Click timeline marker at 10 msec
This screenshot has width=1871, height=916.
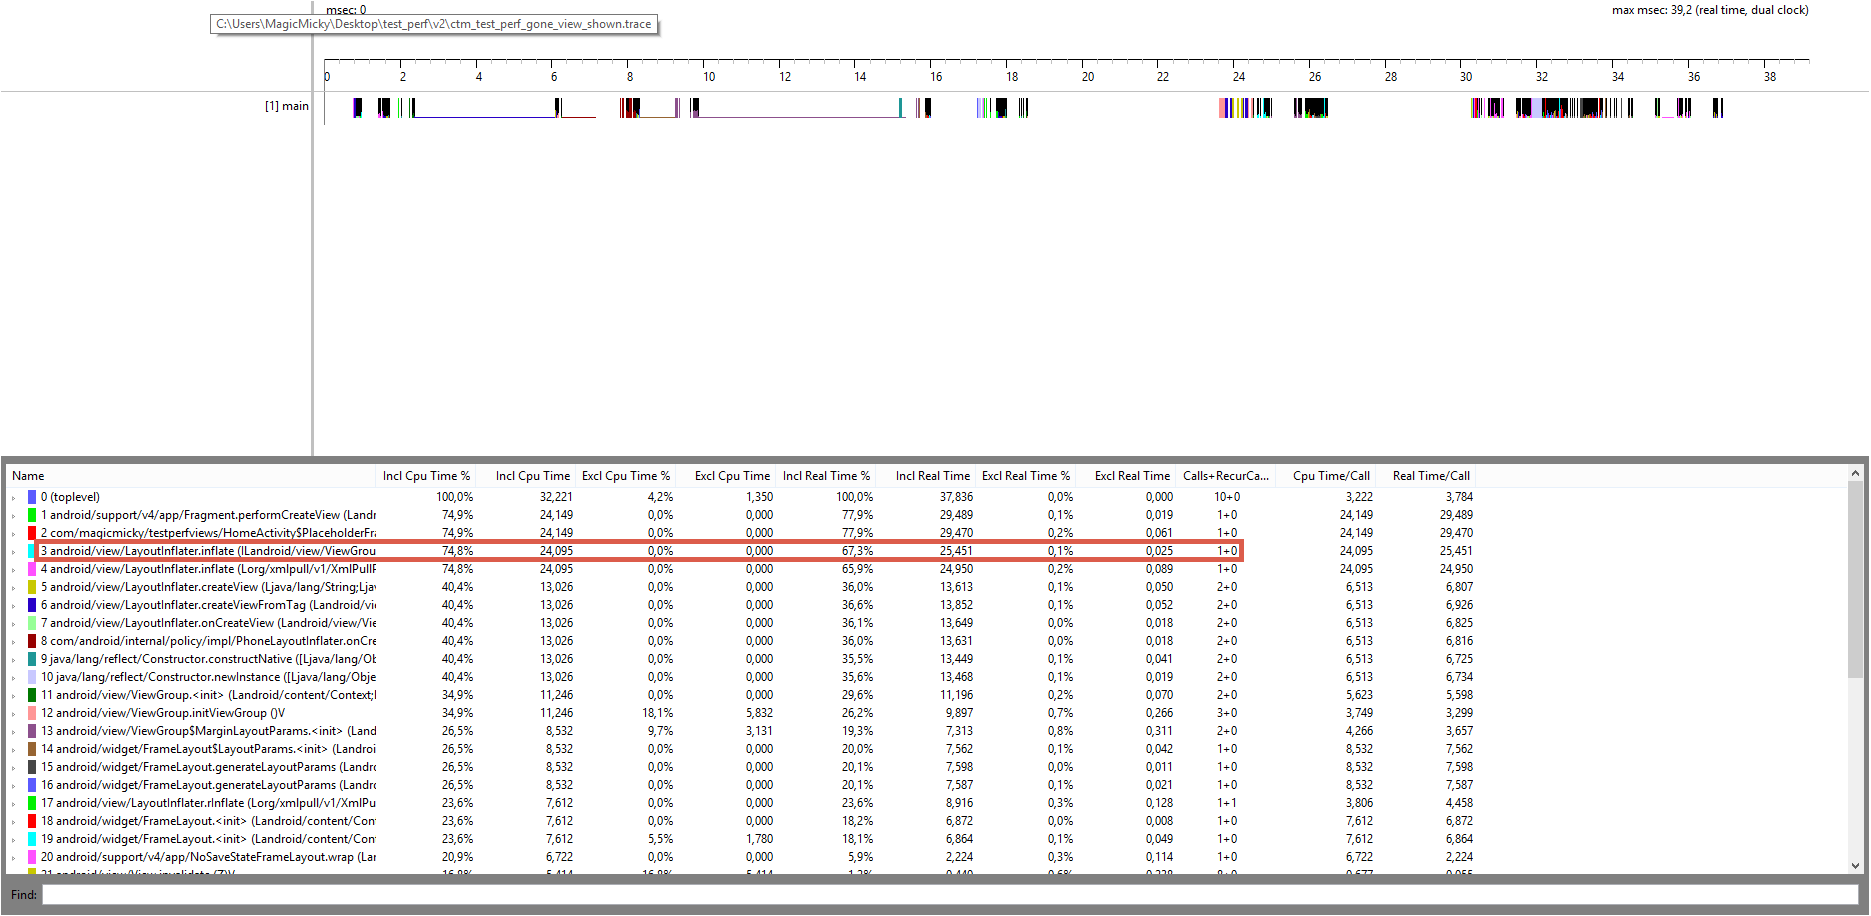pos(708,77)
